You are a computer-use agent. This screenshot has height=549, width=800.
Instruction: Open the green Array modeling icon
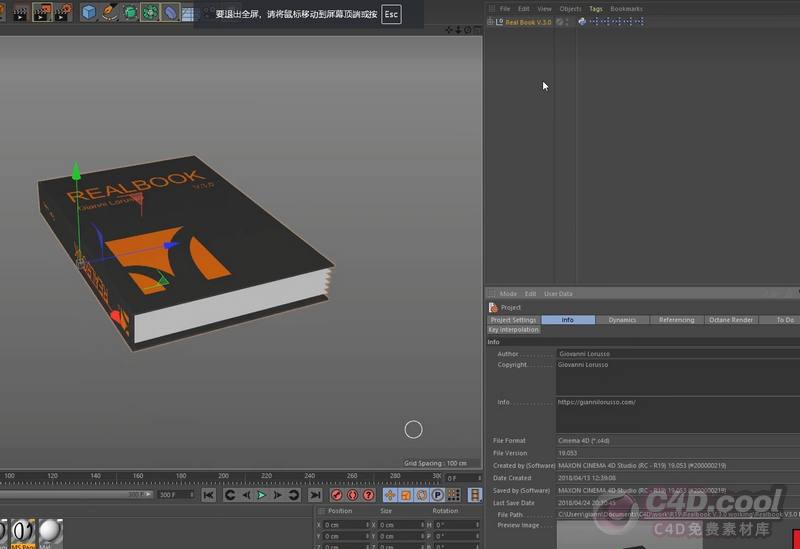coord(150,12)
